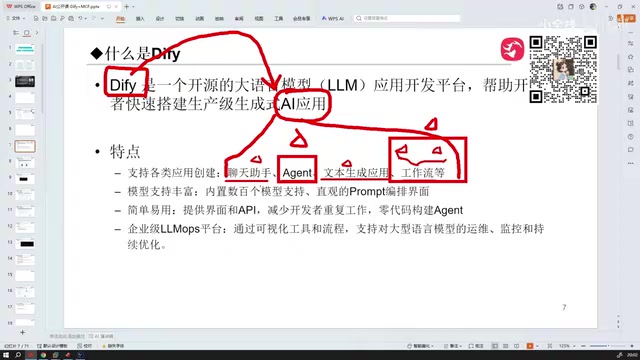Click the zoom in plus button
Image resolution: width=640 pixels, height=360 pixels.
632,346
